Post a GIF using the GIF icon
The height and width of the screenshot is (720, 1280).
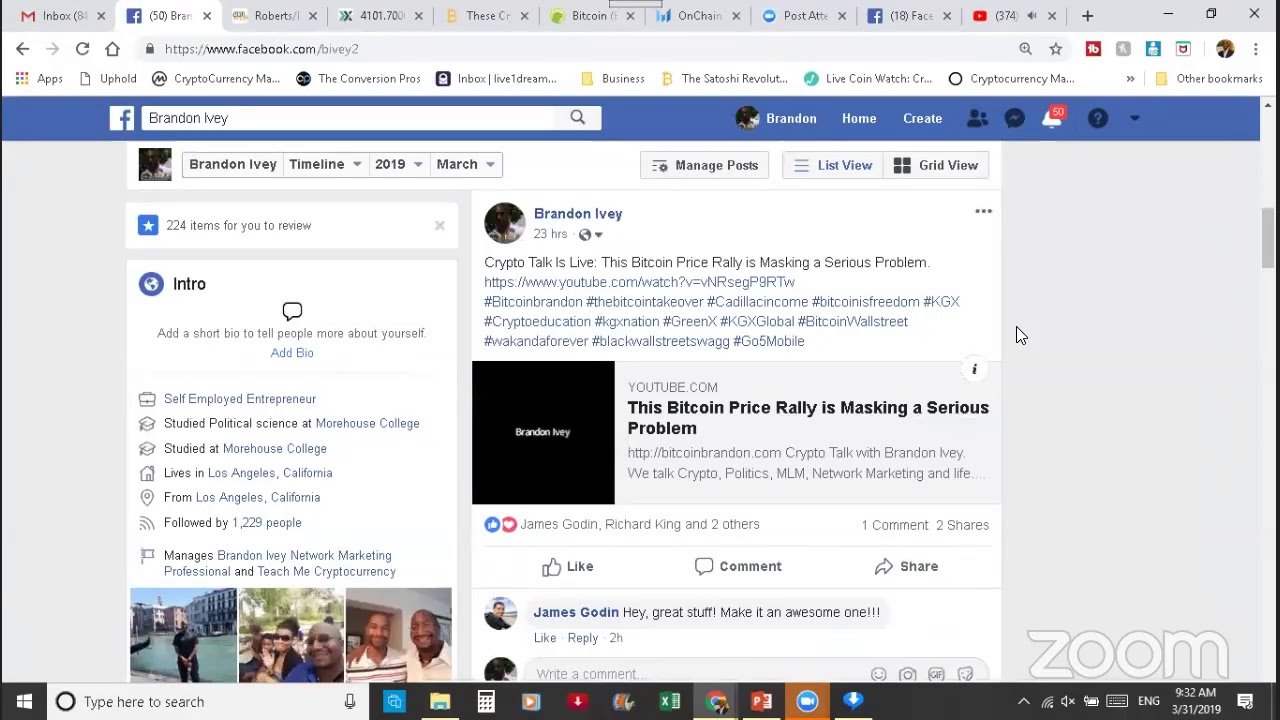coord(936,675)
